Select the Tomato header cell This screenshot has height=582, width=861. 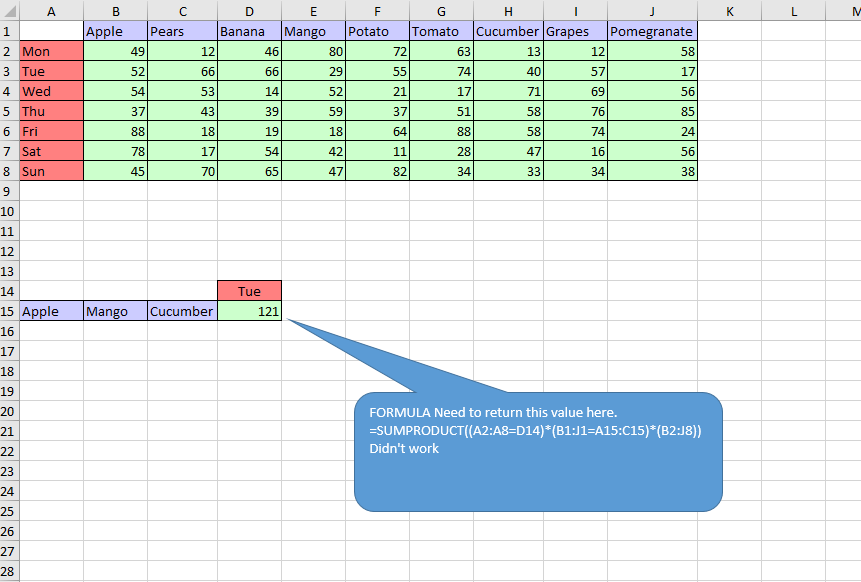click(x=441, y=31)
